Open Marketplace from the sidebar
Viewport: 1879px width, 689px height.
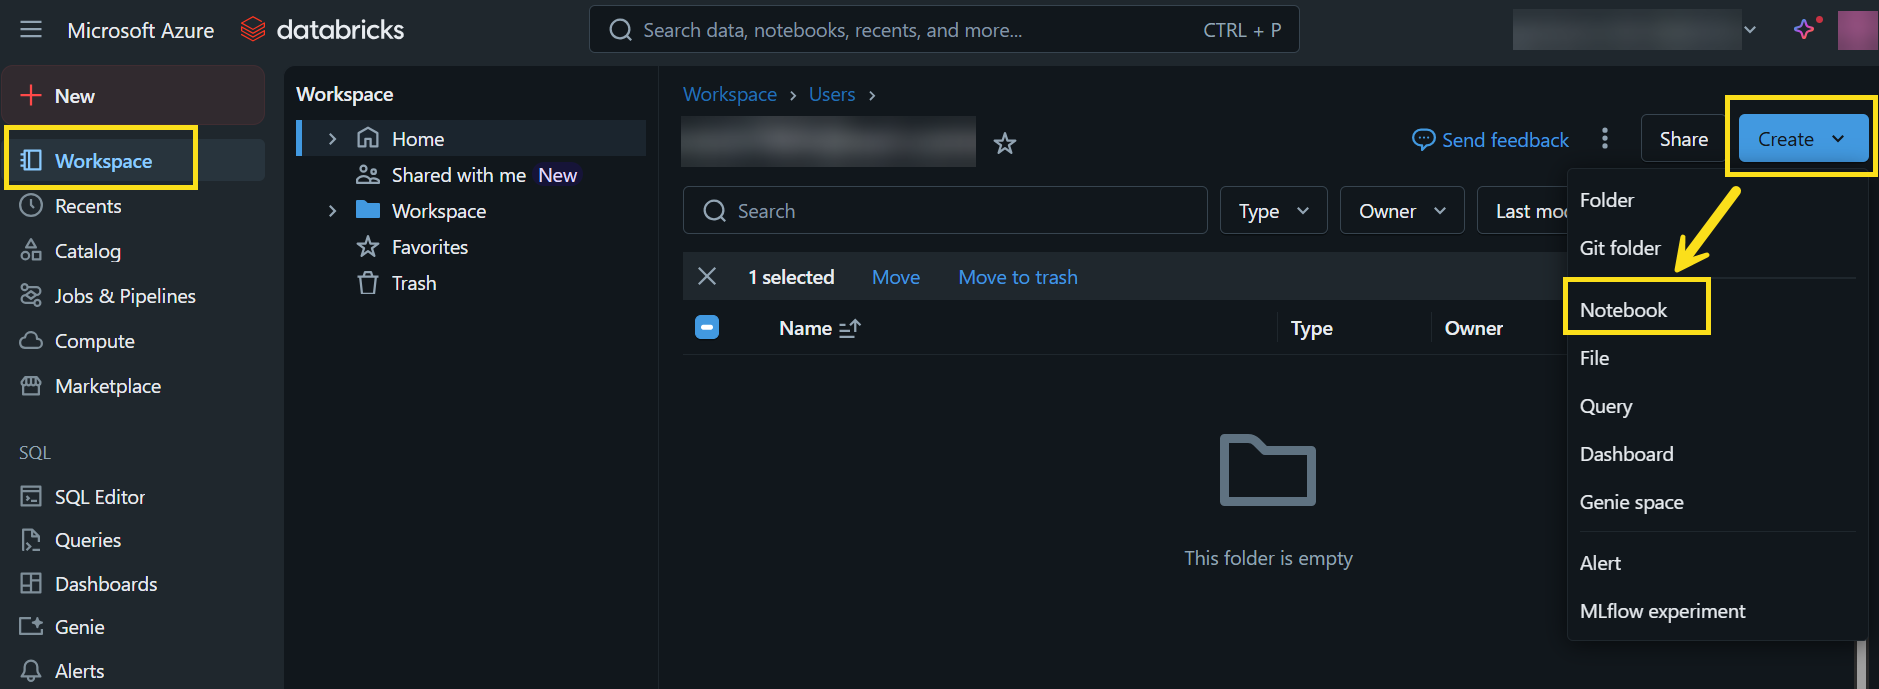click(x=107, y=386)
